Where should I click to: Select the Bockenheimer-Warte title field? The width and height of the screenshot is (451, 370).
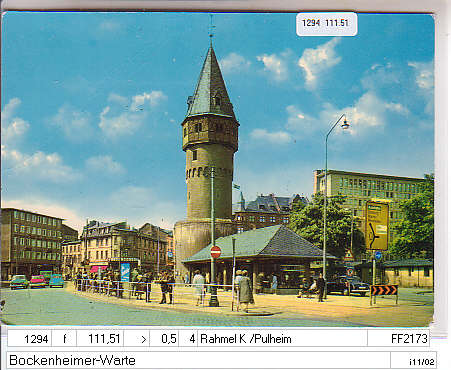tap(198, 360)
